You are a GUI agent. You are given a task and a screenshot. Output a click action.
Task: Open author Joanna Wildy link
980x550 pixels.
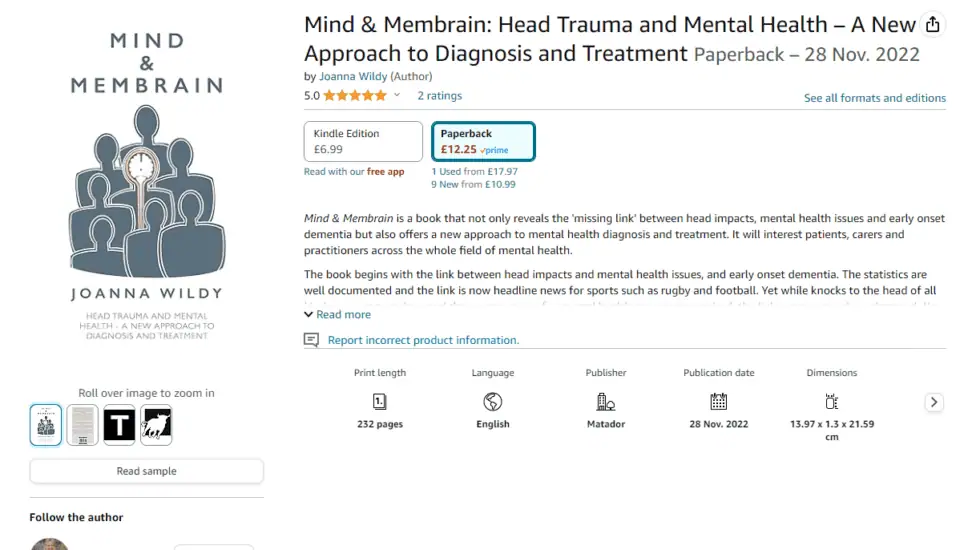[353, 76]
